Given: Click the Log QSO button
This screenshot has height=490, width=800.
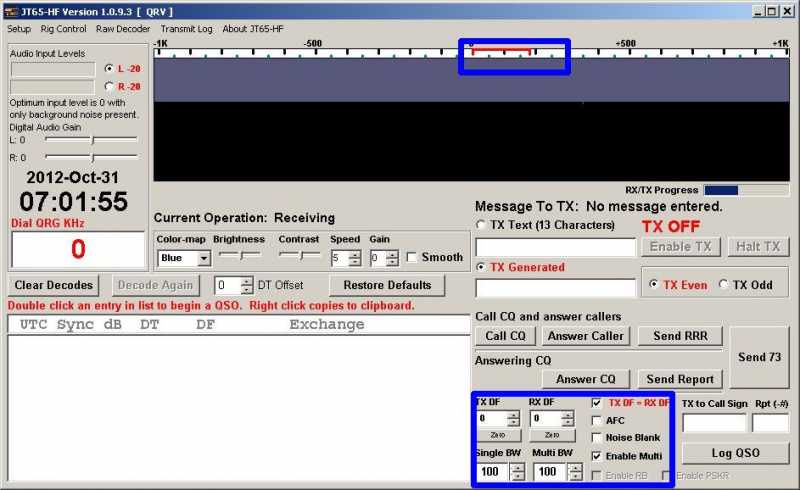Looking at the screenshot, I should click(x=735, y=453).
